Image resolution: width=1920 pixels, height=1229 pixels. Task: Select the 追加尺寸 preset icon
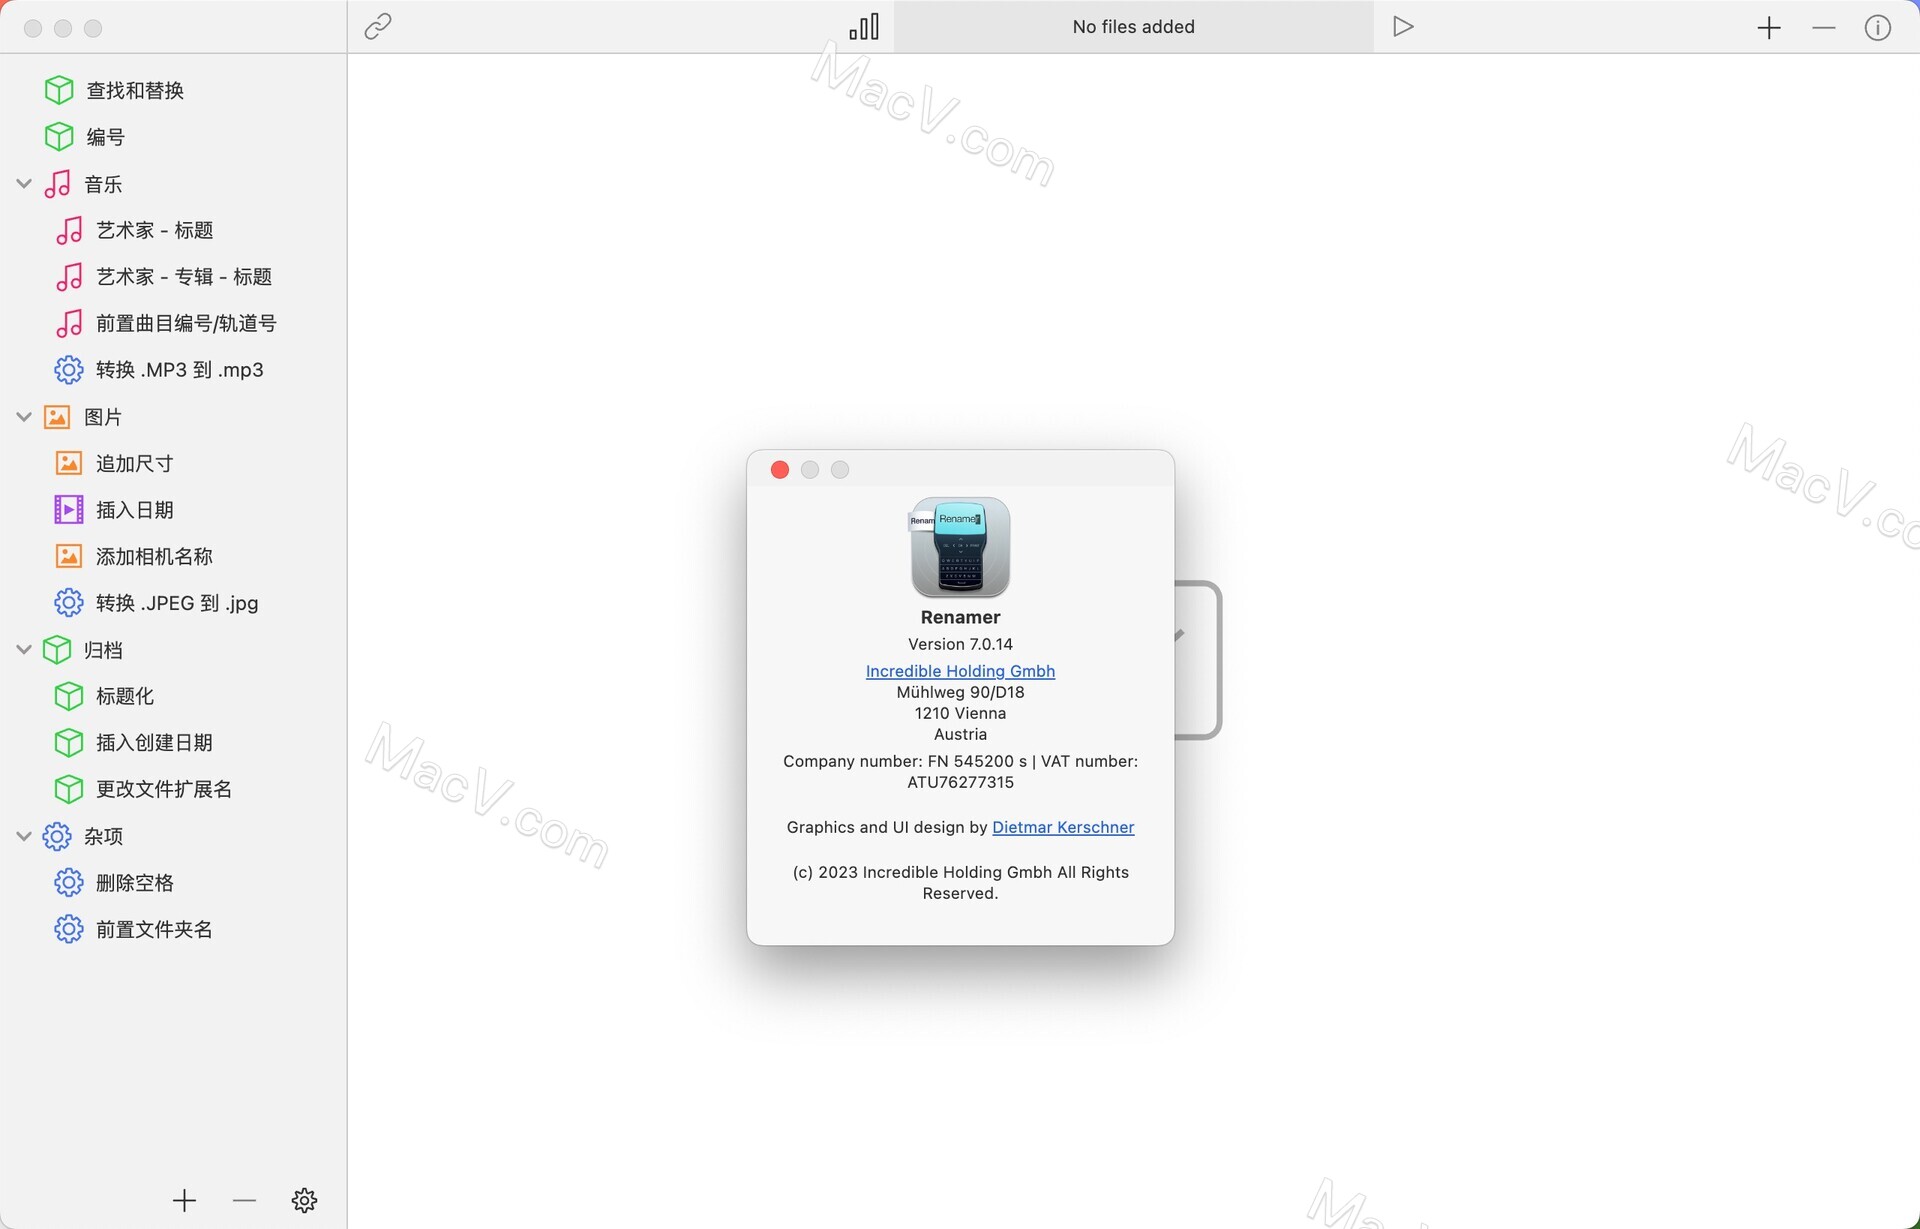(68, 463)
